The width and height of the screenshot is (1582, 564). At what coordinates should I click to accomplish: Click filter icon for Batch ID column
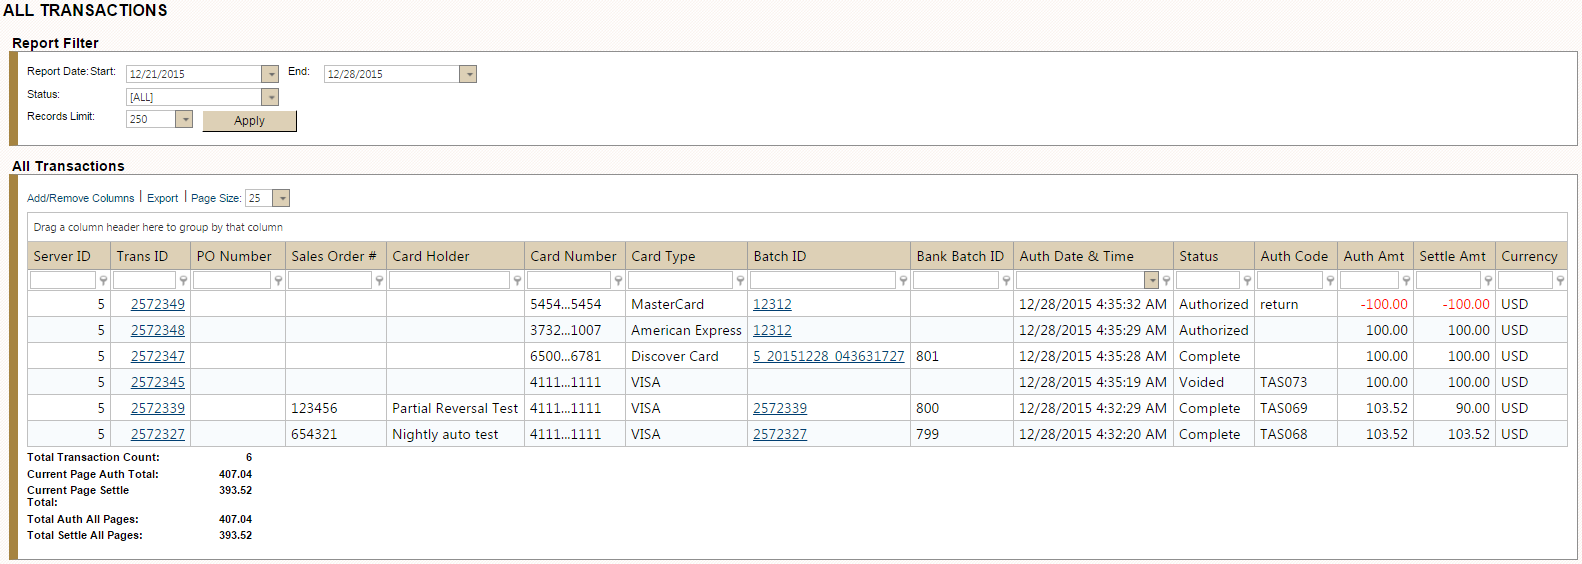[903, 281]
